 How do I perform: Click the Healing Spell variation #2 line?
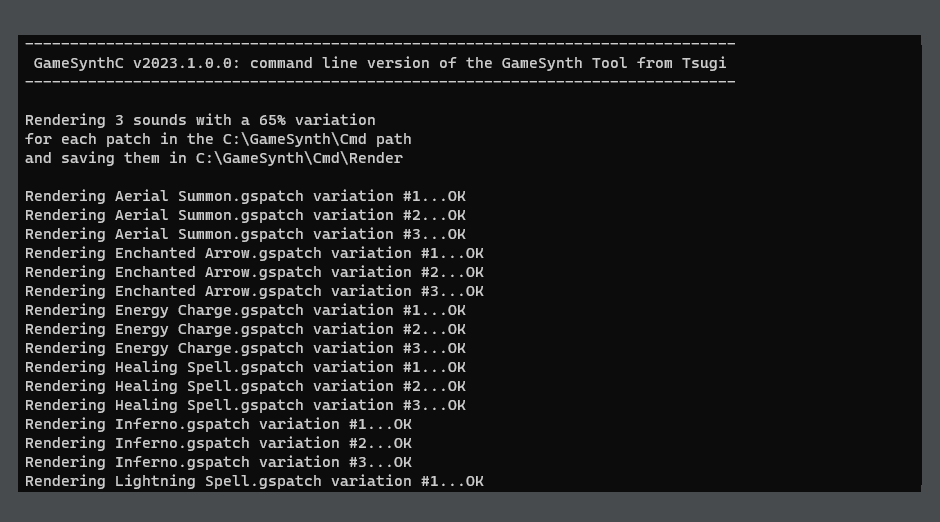point(245,386)
